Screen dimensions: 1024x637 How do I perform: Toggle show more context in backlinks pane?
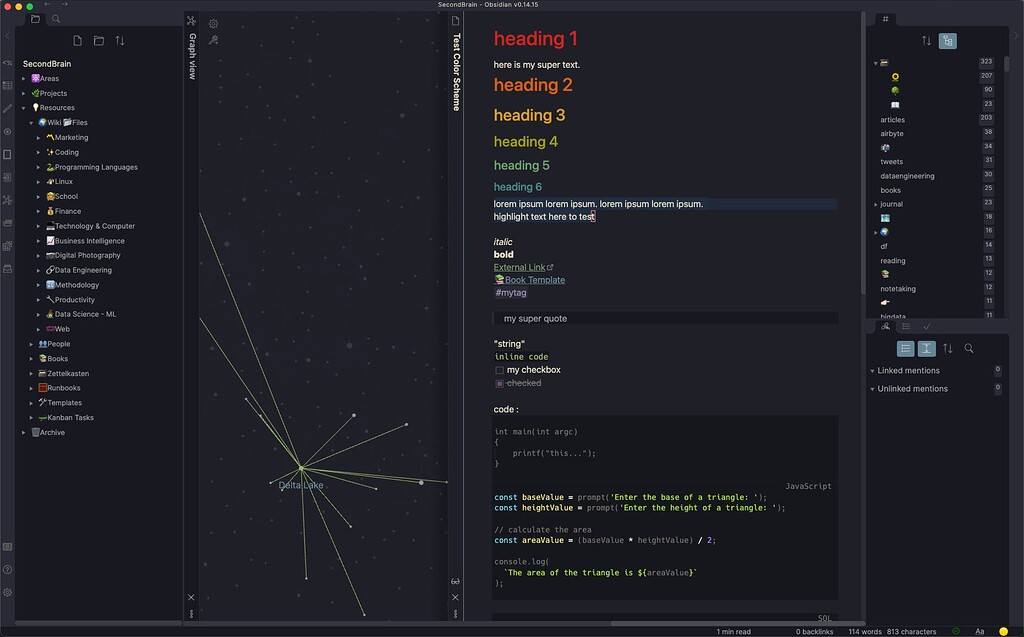point(927,348)
